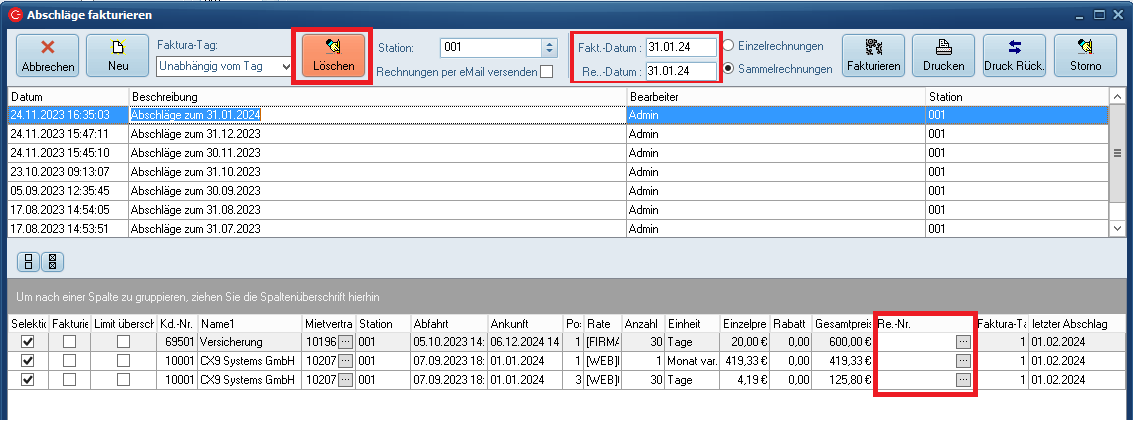Viewport: 1135px width, 422px height.
Task: Sort by the Beschreibung column header
Action: tap(376, 97)
